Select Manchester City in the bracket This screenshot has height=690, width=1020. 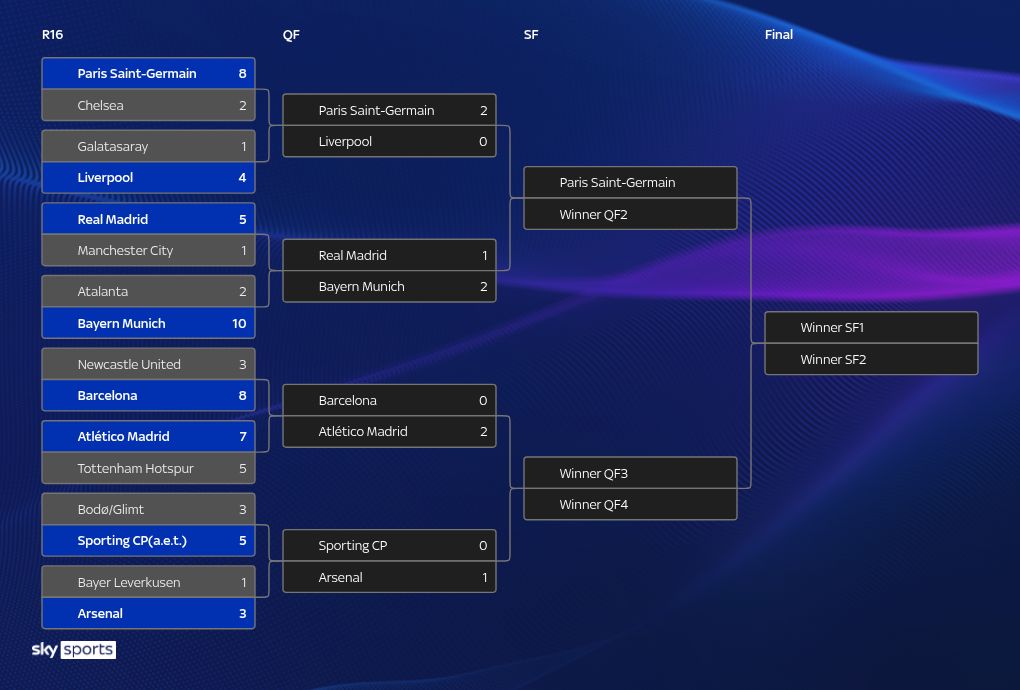point(148,251)
